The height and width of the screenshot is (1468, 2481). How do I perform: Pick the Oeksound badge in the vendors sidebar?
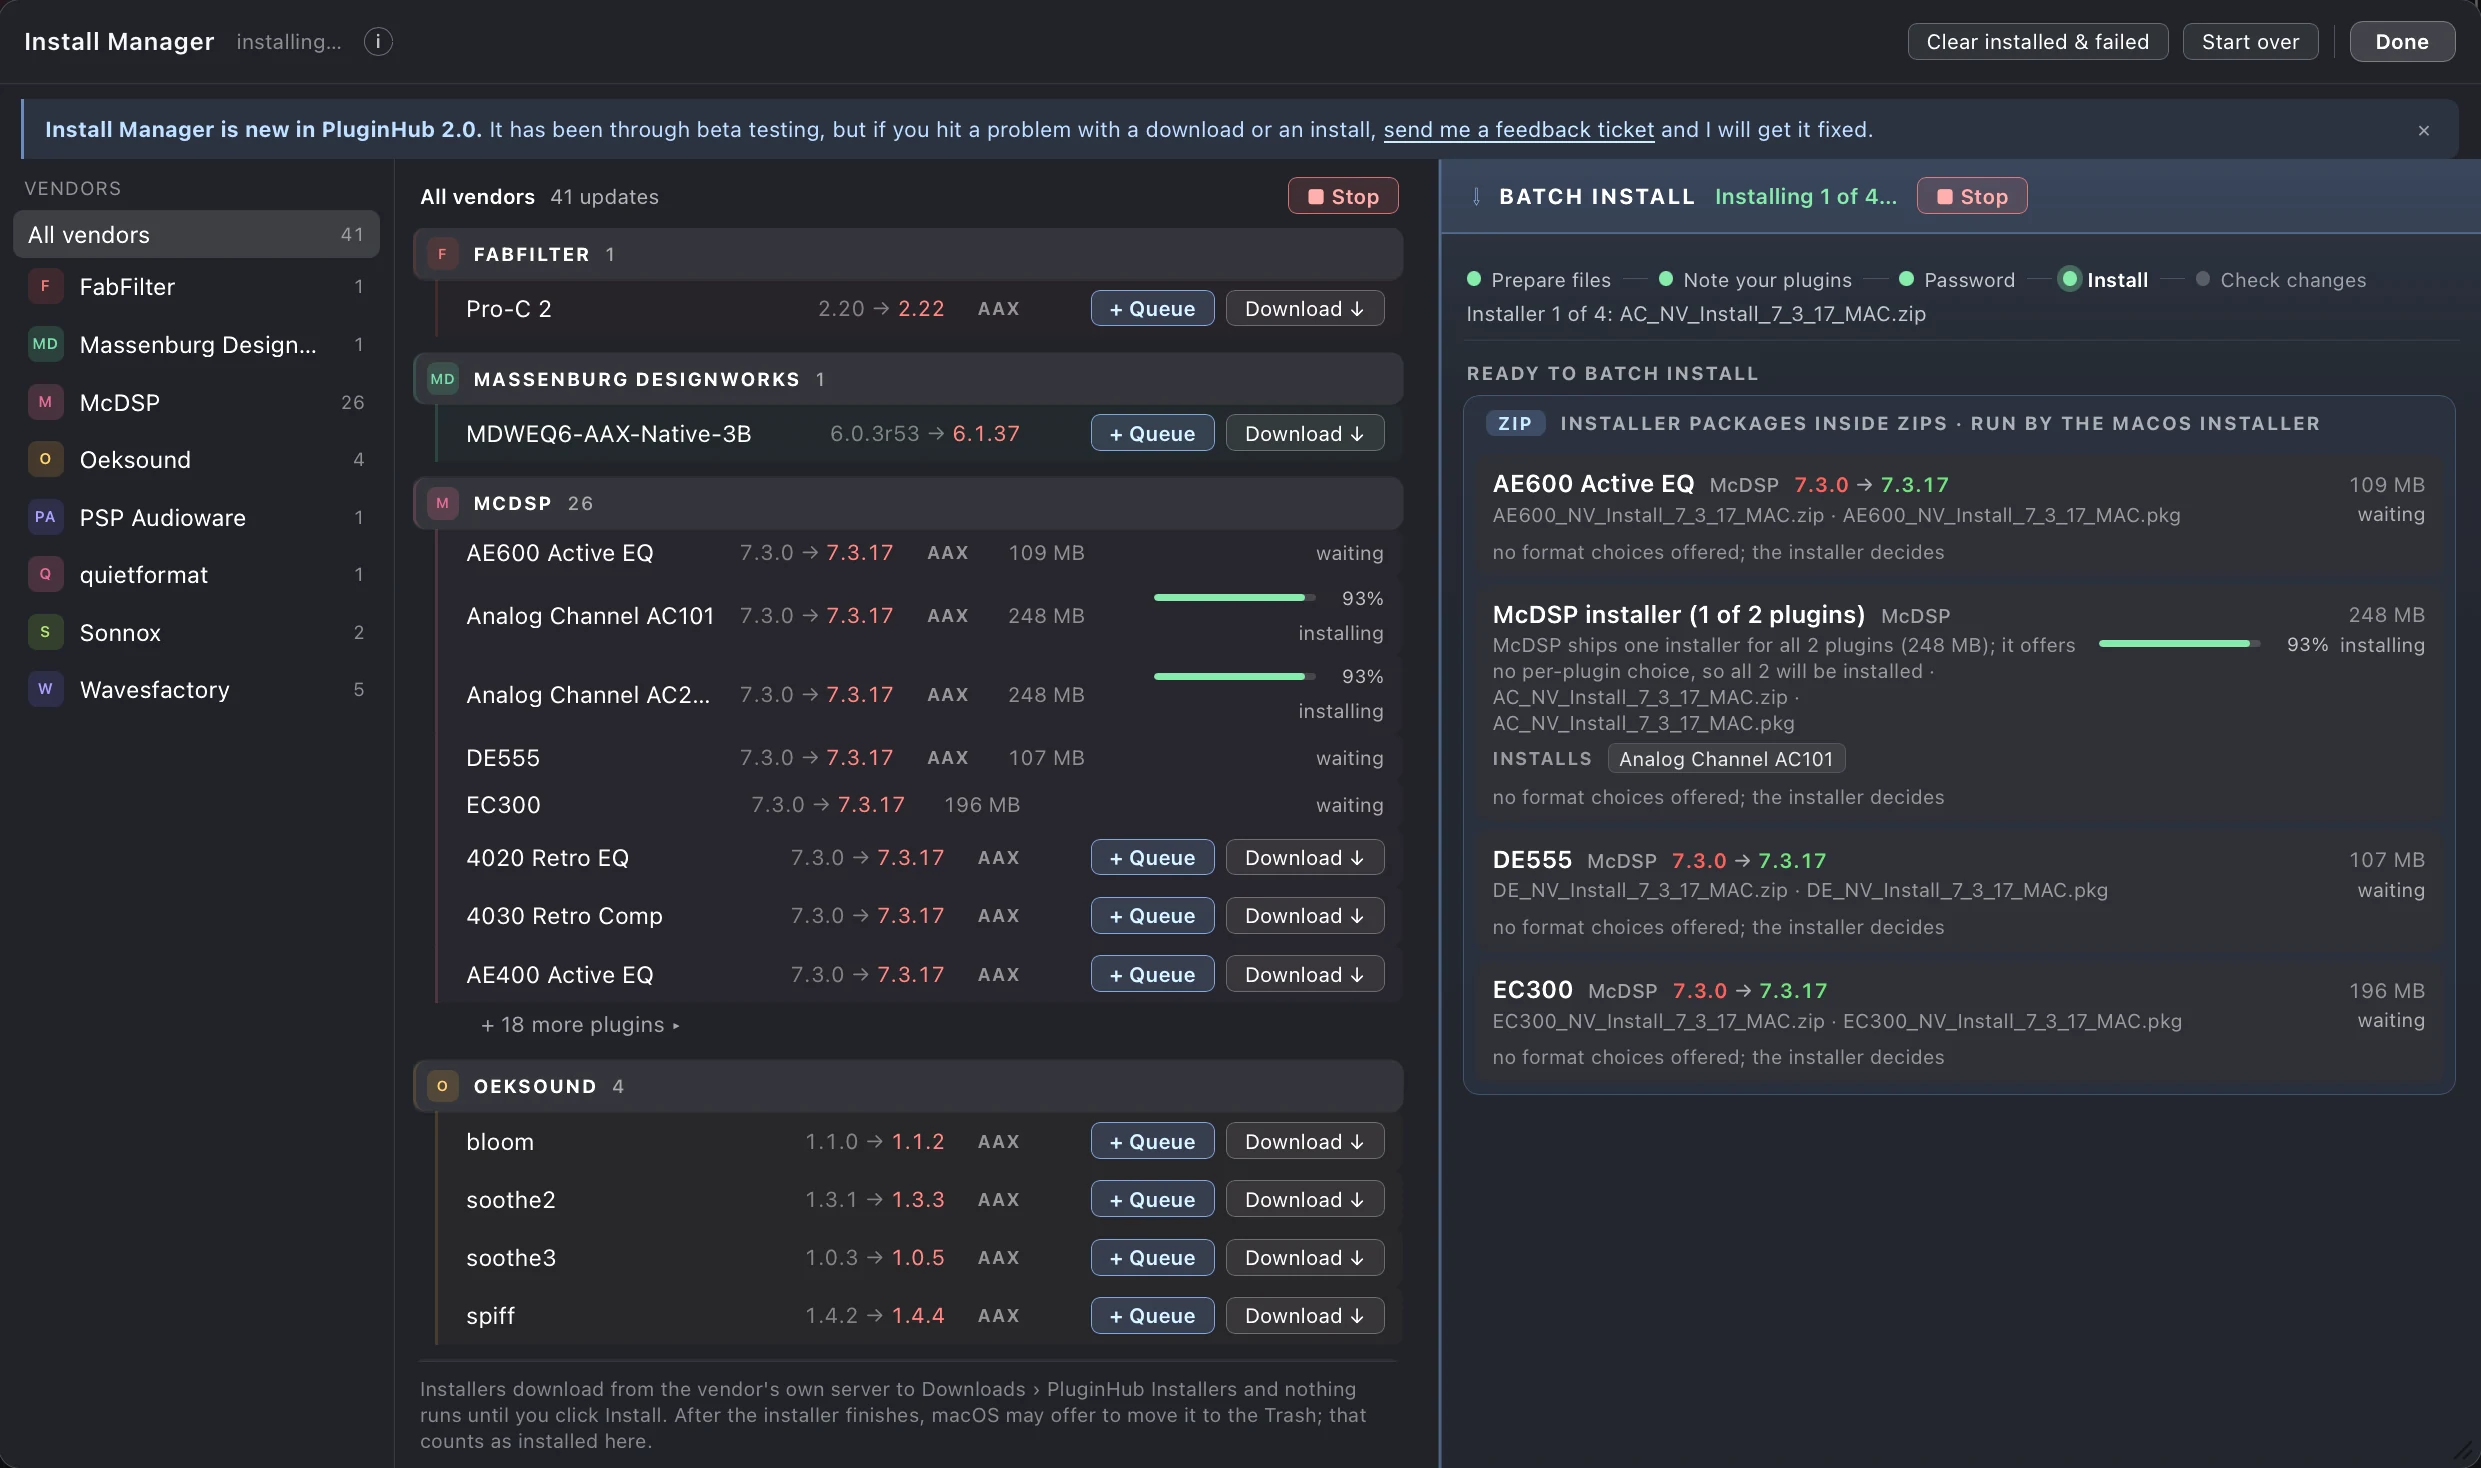45,460
